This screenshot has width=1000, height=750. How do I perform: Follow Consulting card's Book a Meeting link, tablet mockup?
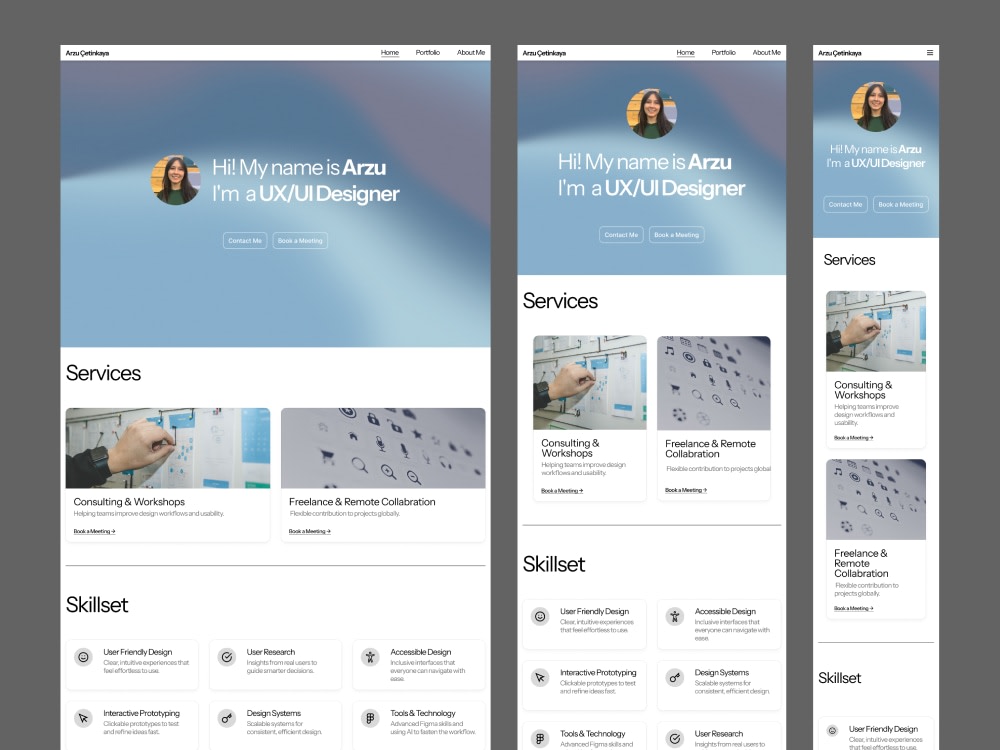[x=562, y=490]
